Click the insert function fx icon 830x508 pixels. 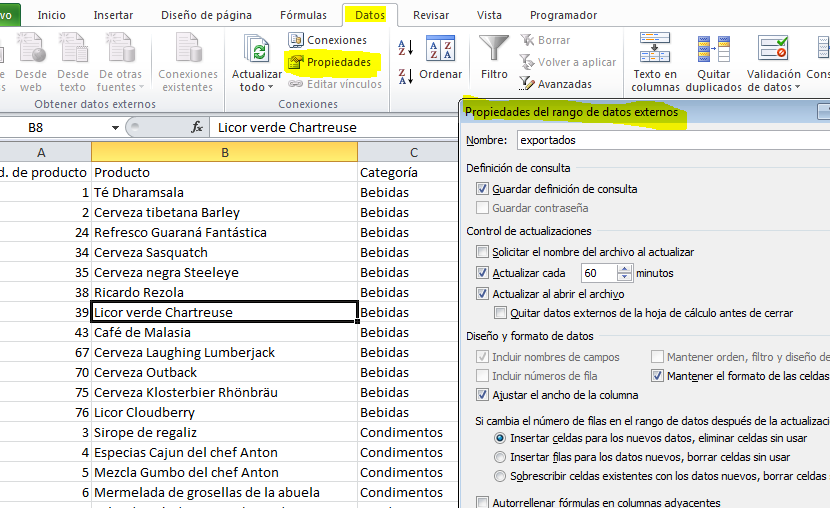(197, 128)
